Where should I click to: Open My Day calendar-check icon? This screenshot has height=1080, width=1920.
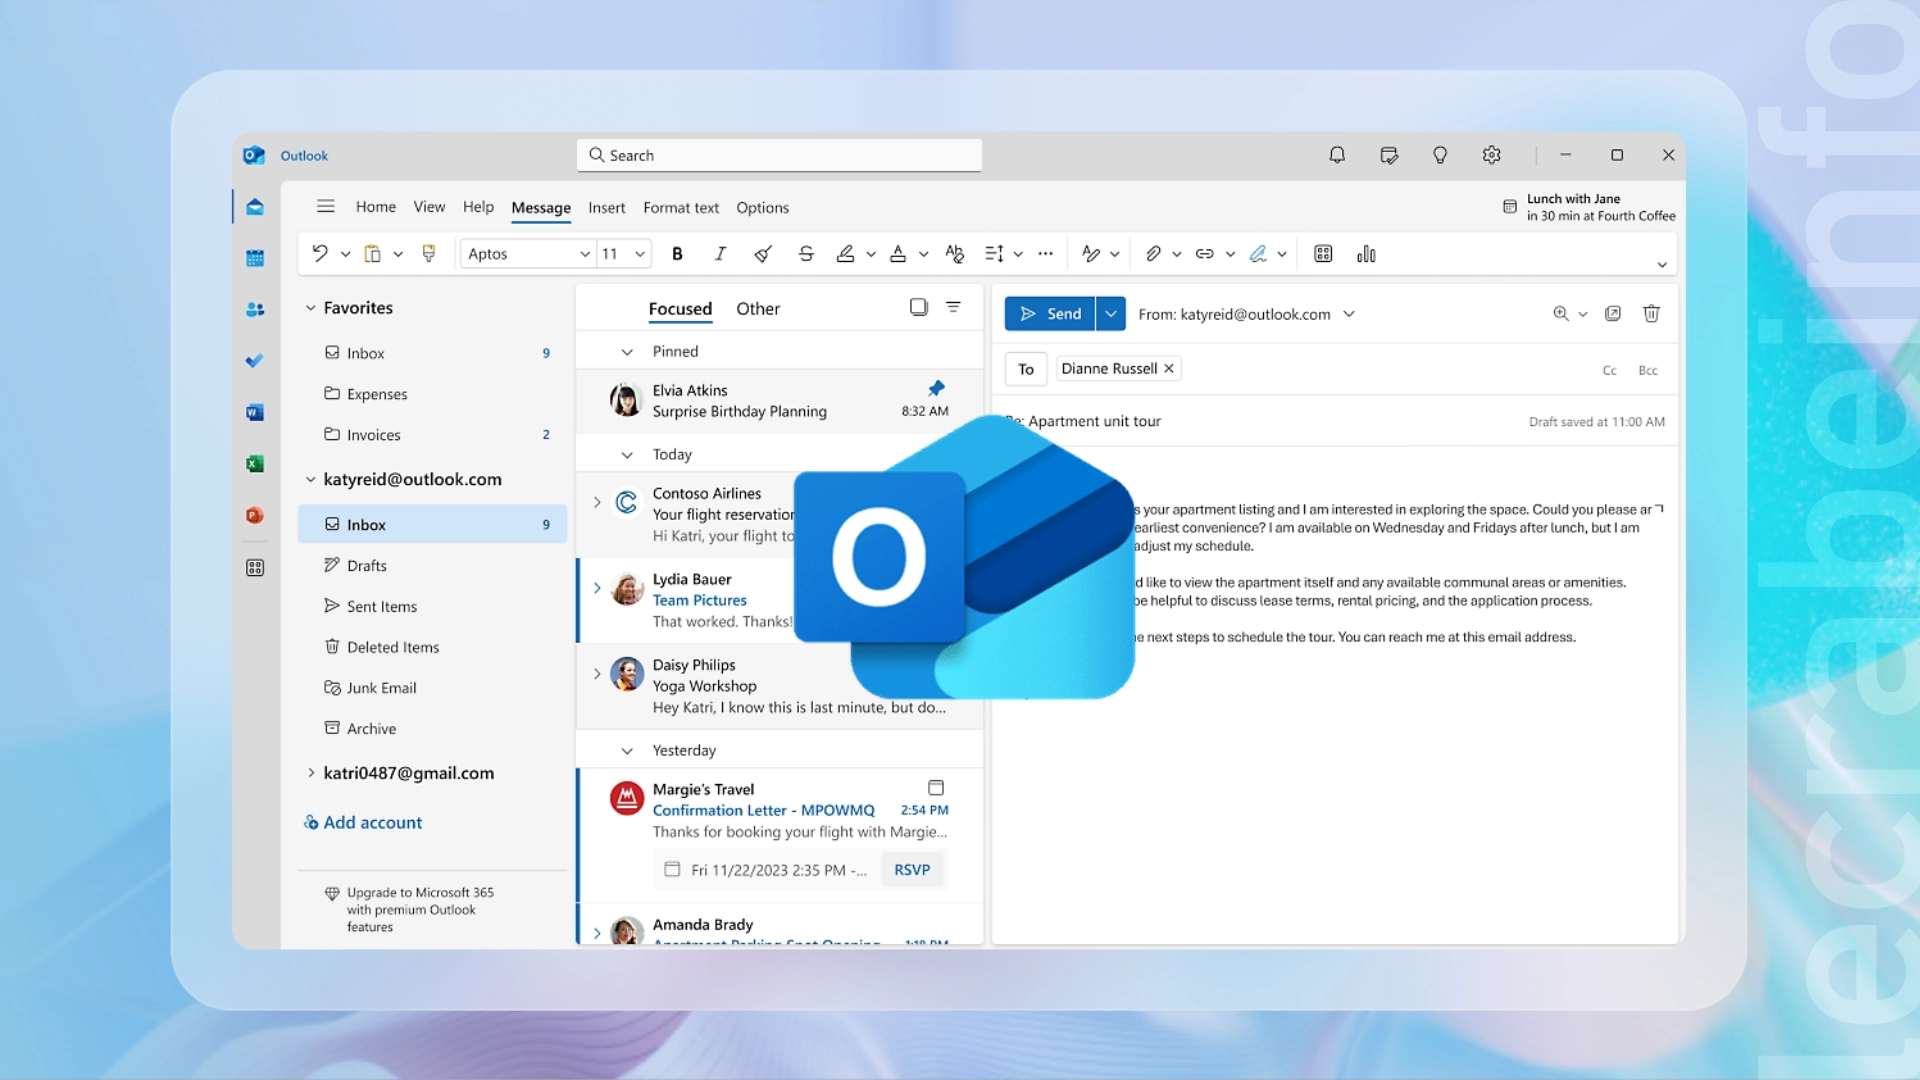tap(1389, 155)
